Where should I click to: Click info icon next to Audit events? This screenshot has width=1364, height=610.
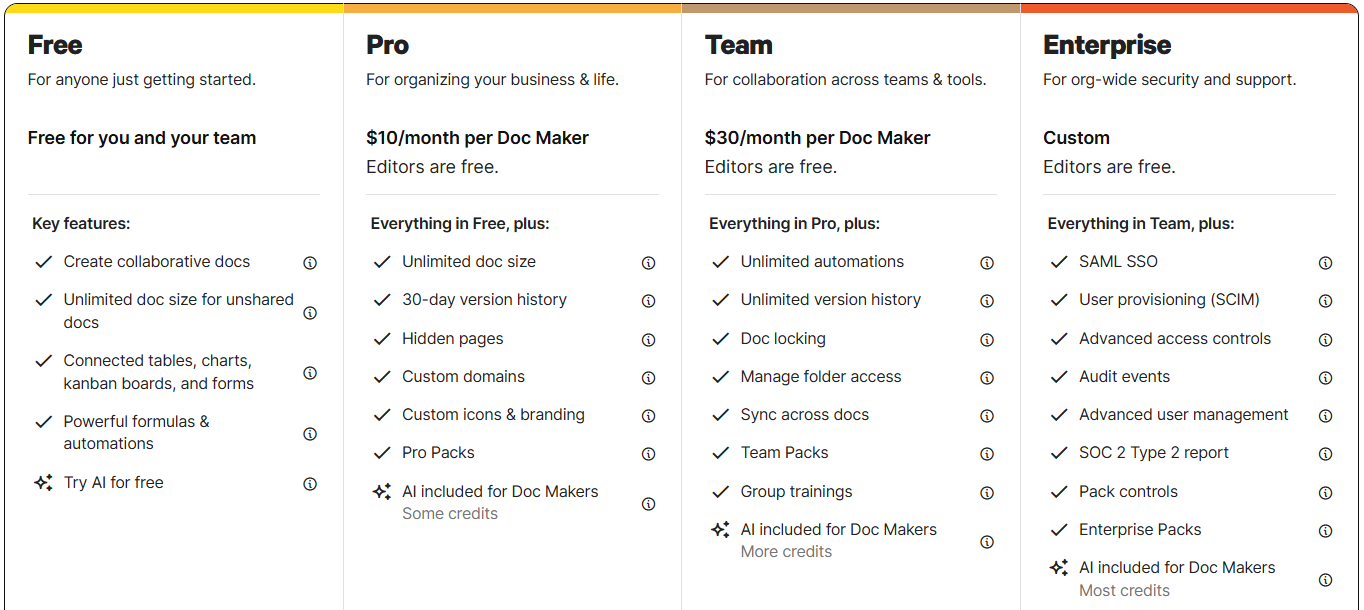click(x=1325, y=378)
